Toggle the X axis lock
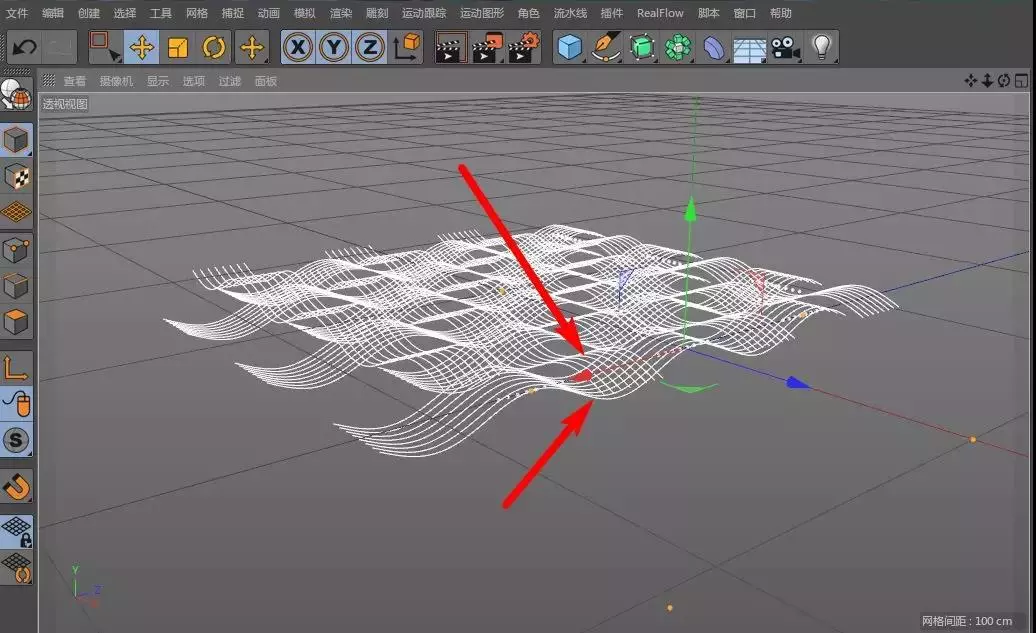 pos(297,47)
